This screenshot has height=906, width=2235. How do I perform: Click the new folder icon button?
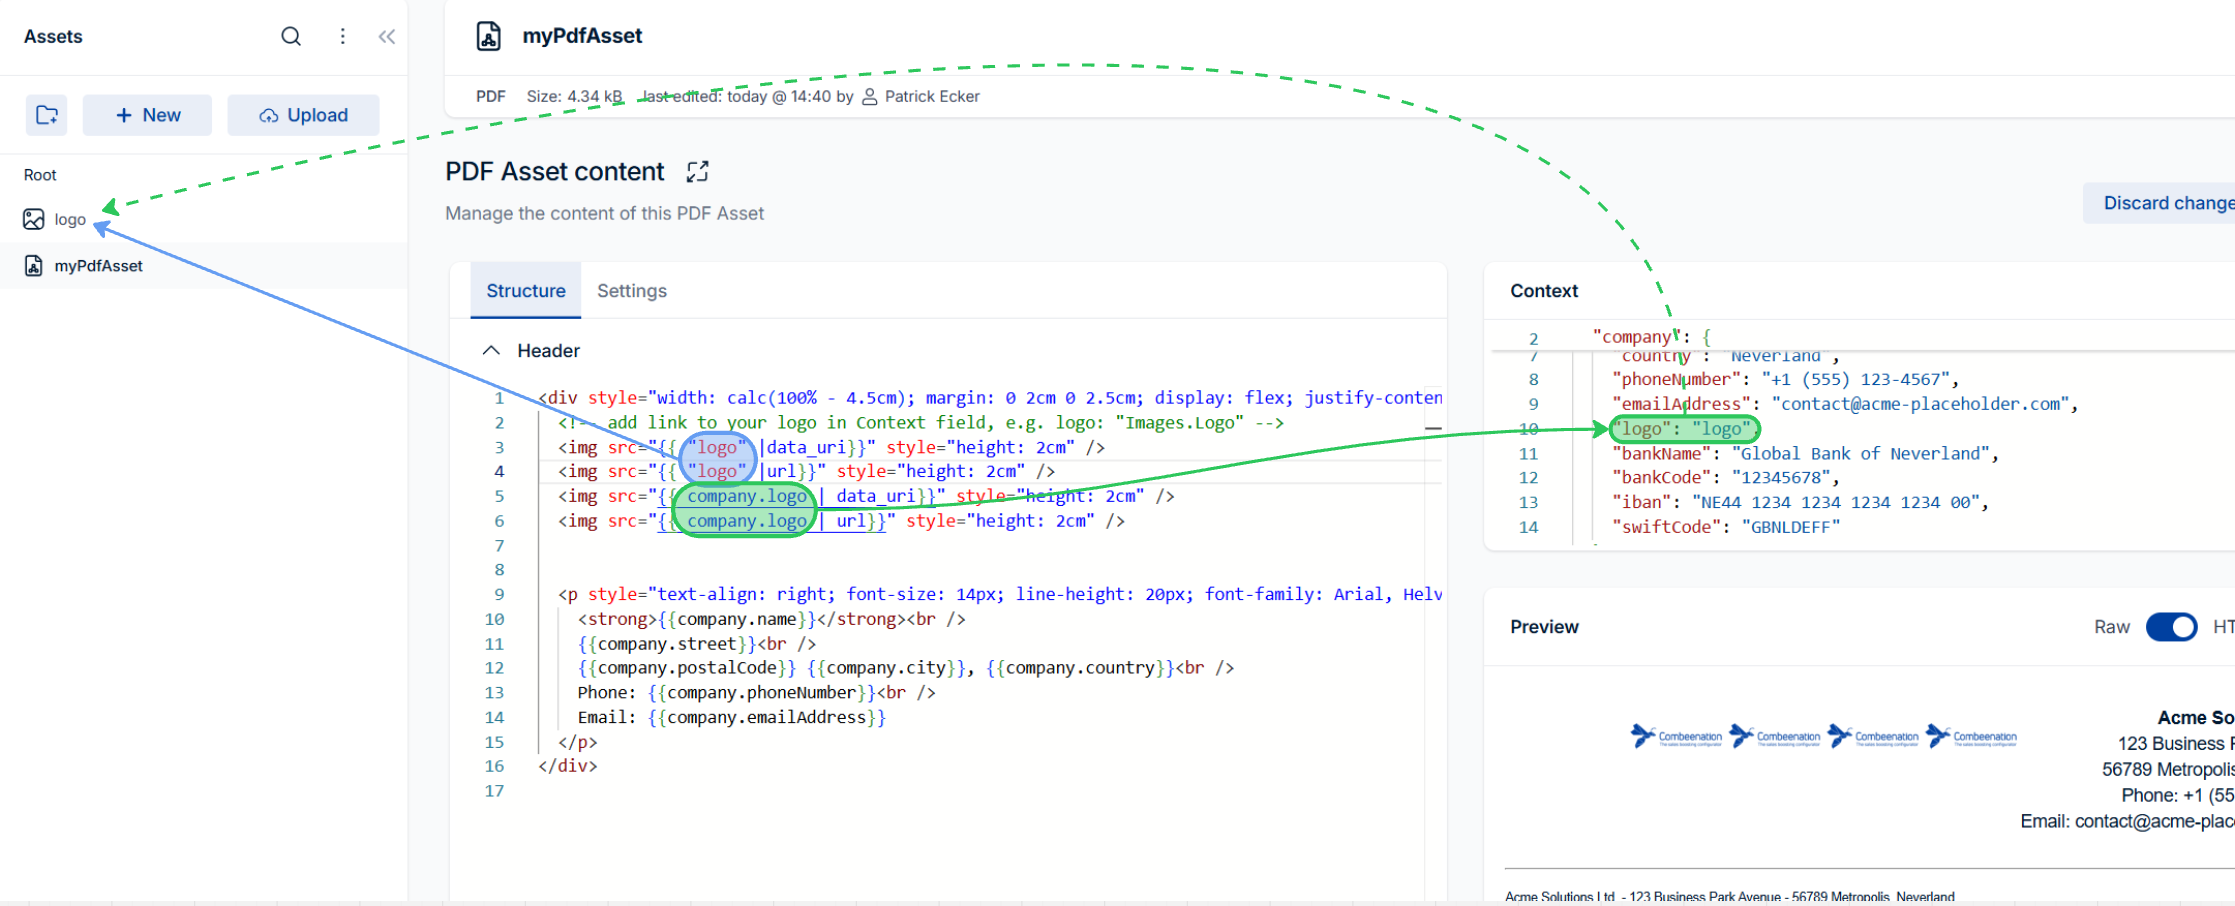pyautogui.click(x=47, y=115)
